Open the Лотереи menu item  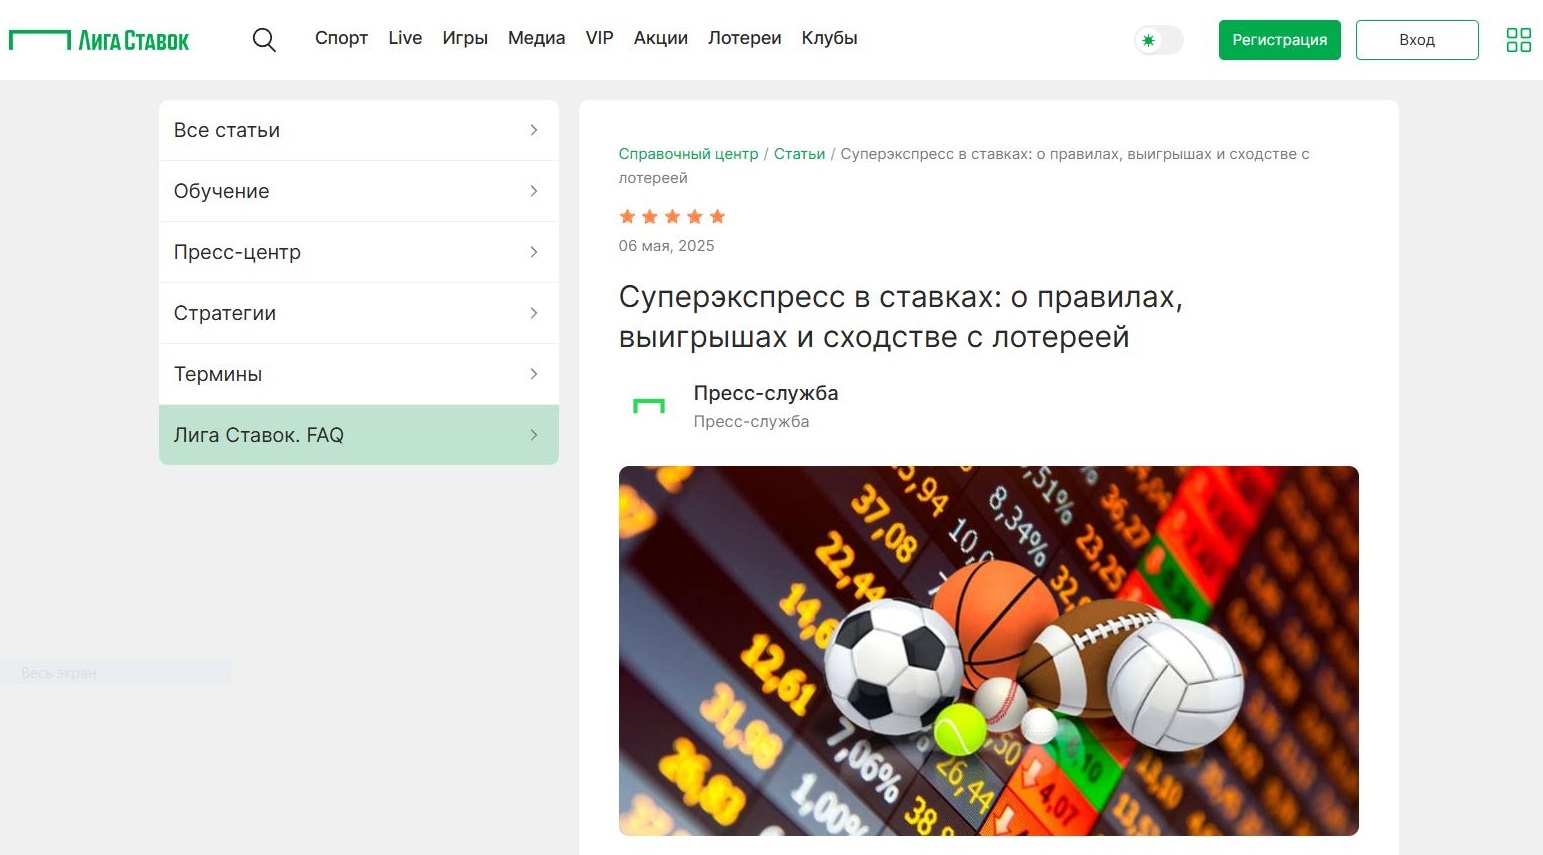pos(745,38)
